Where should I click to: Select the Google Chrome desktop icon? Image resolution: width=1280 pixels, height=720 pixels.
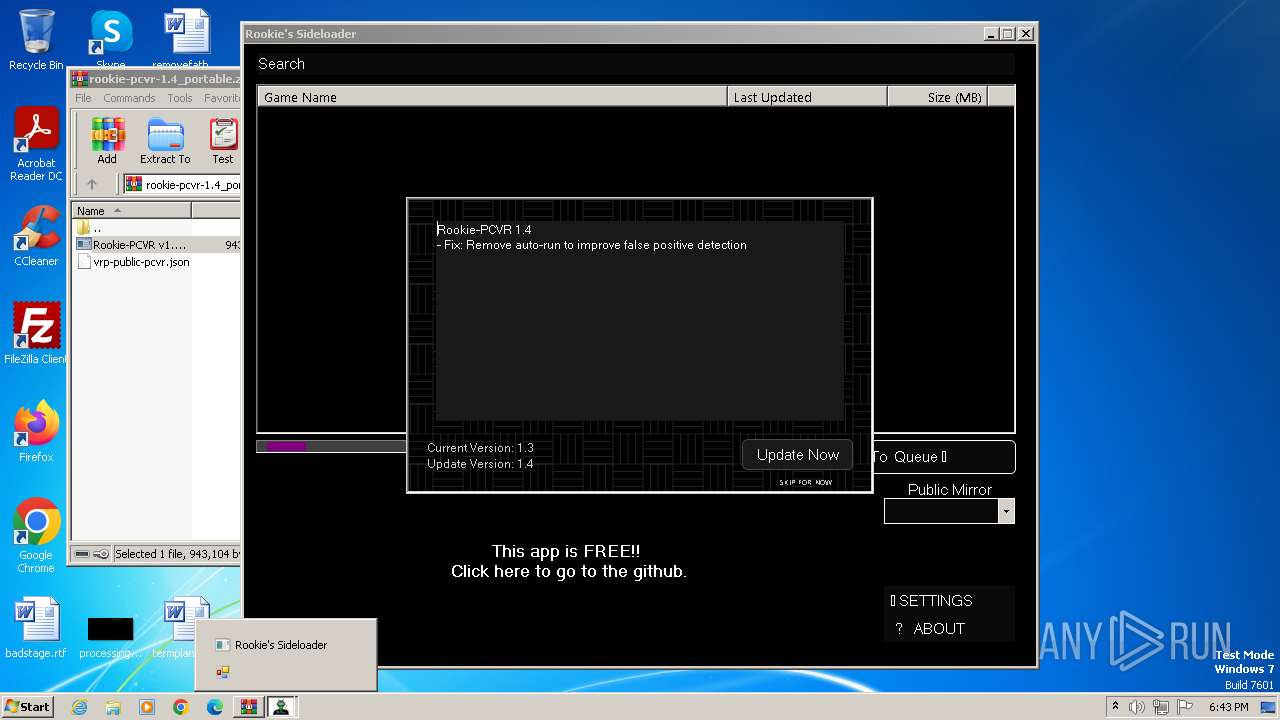[36, 537]
